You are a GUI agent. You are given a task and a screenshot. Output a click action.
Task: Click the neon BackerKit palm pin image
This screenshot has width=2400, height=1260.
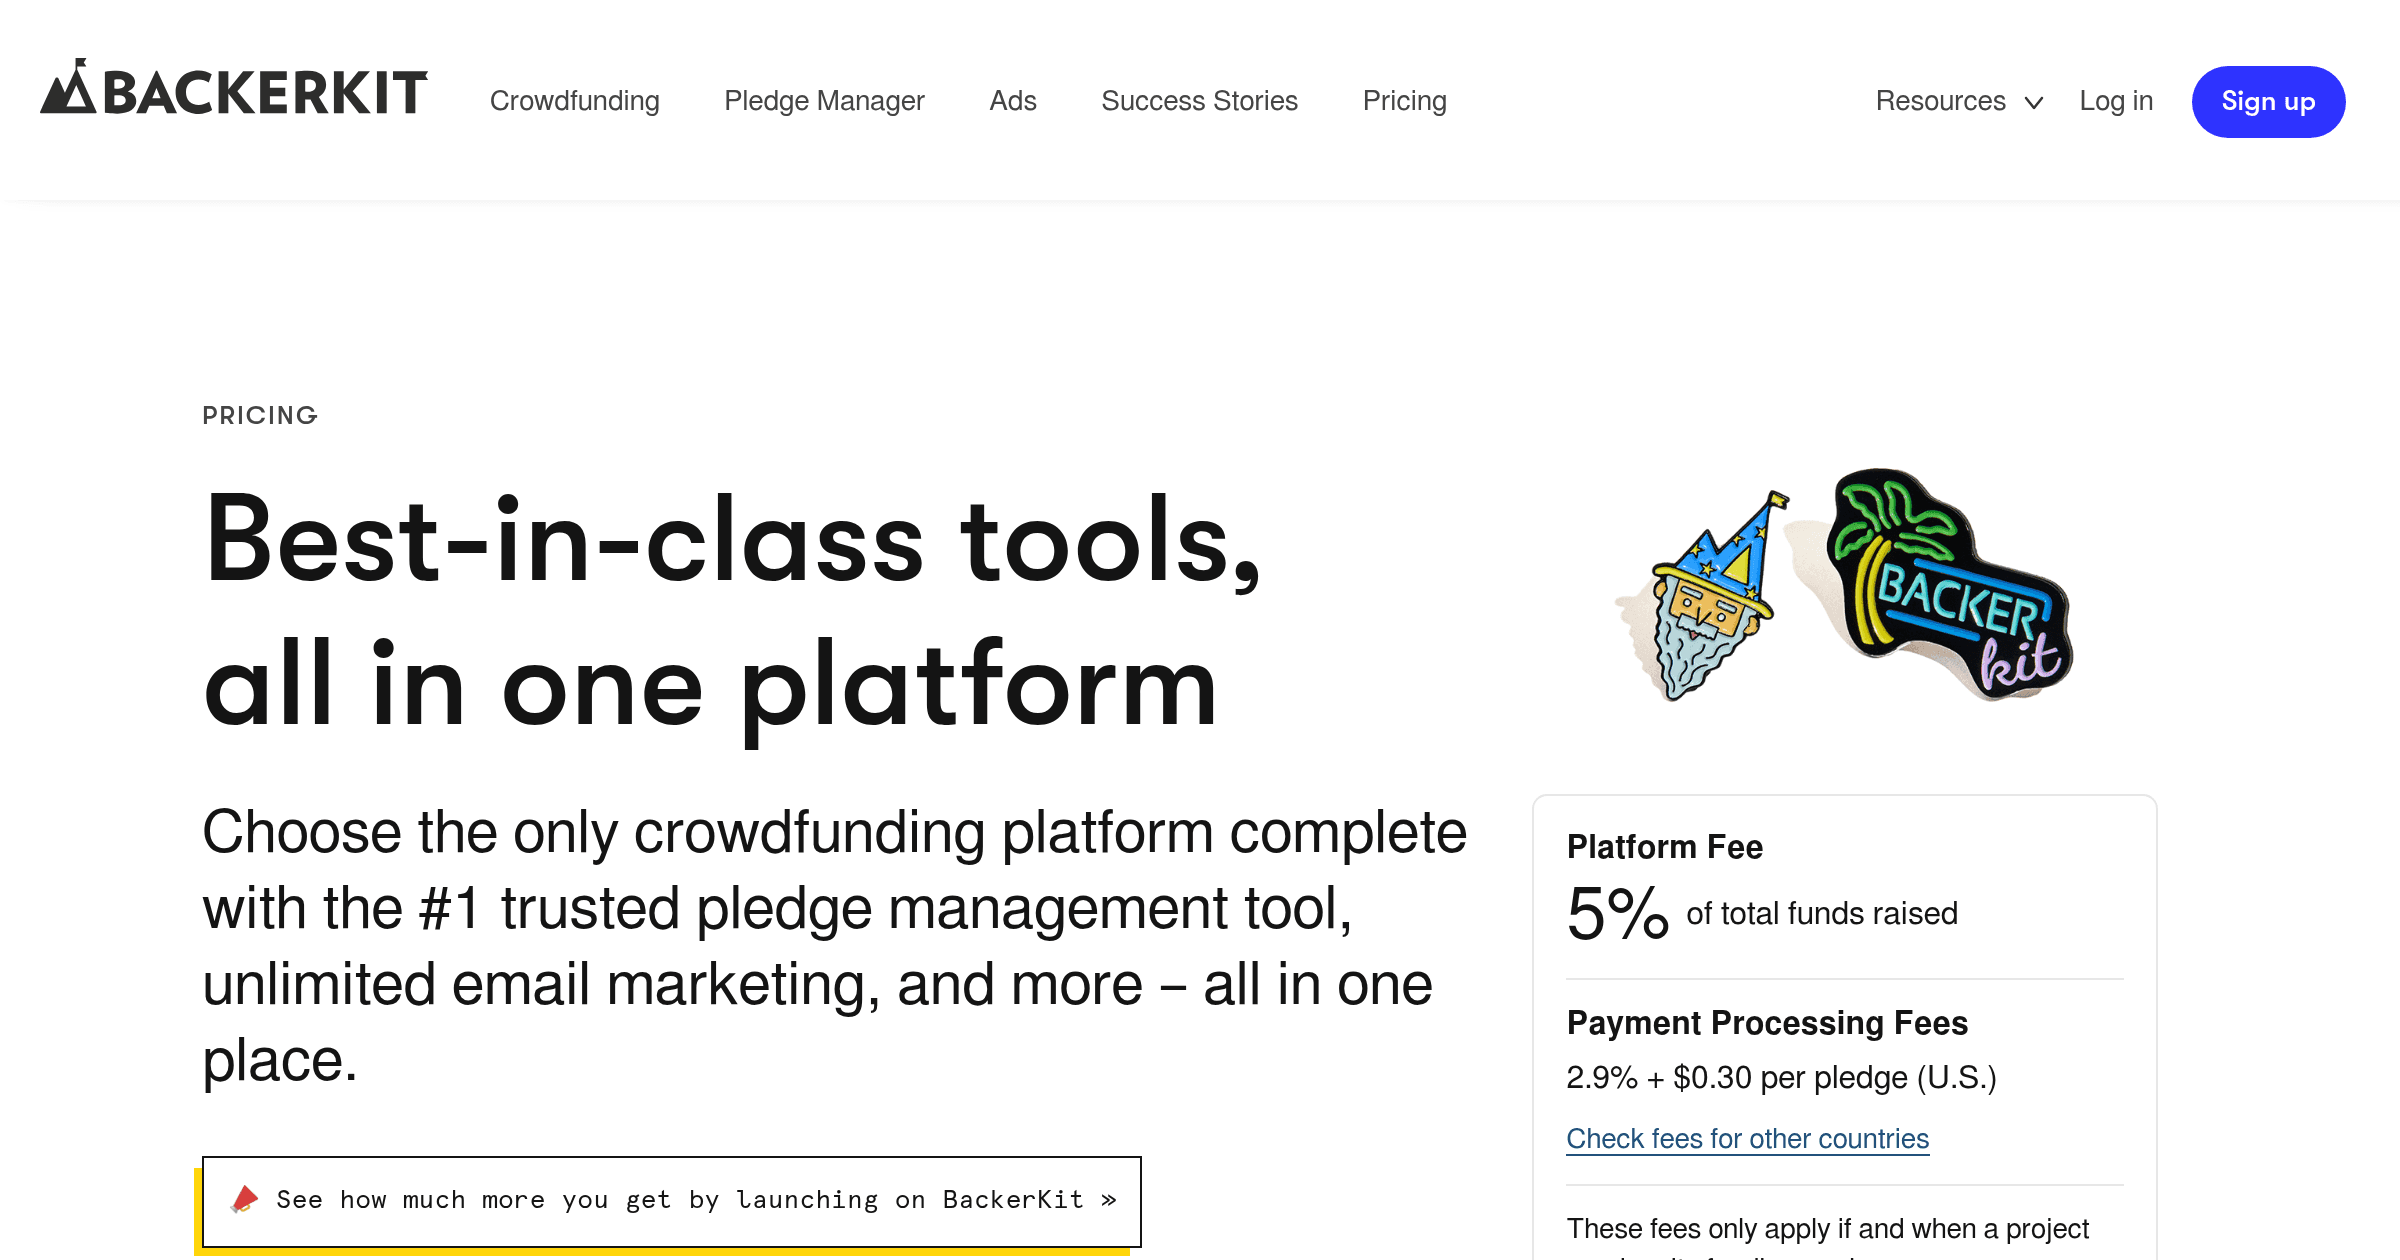(x=1947, y=583)
